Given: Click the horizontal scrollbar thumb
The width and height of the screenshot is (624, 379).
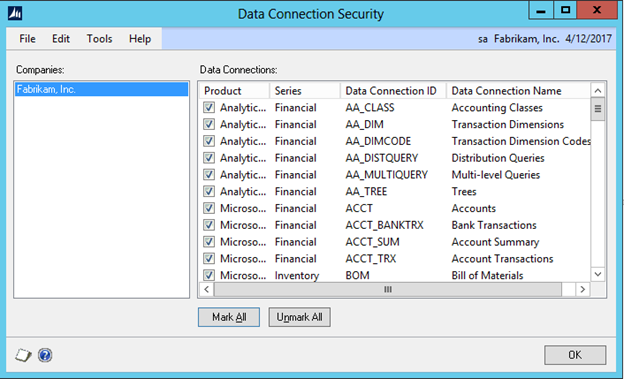Looking at the screenshot, I should pyautogui.click(x=388, y=289).
